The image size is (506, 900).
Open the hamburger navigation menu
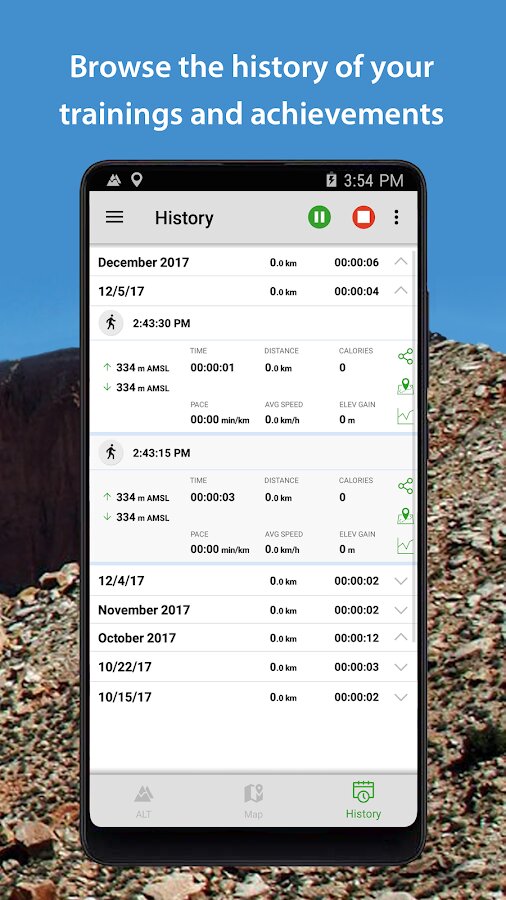[114, 217]
